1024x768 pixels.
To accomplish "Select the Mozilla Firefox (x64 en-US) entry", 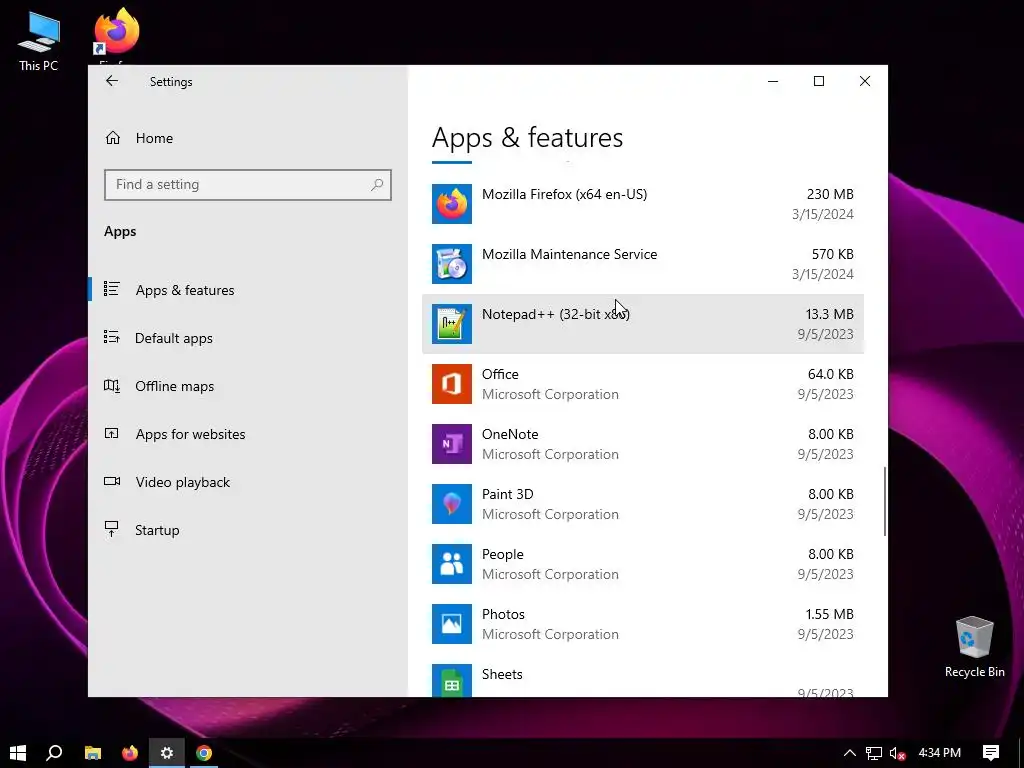I will pos(643,204).
